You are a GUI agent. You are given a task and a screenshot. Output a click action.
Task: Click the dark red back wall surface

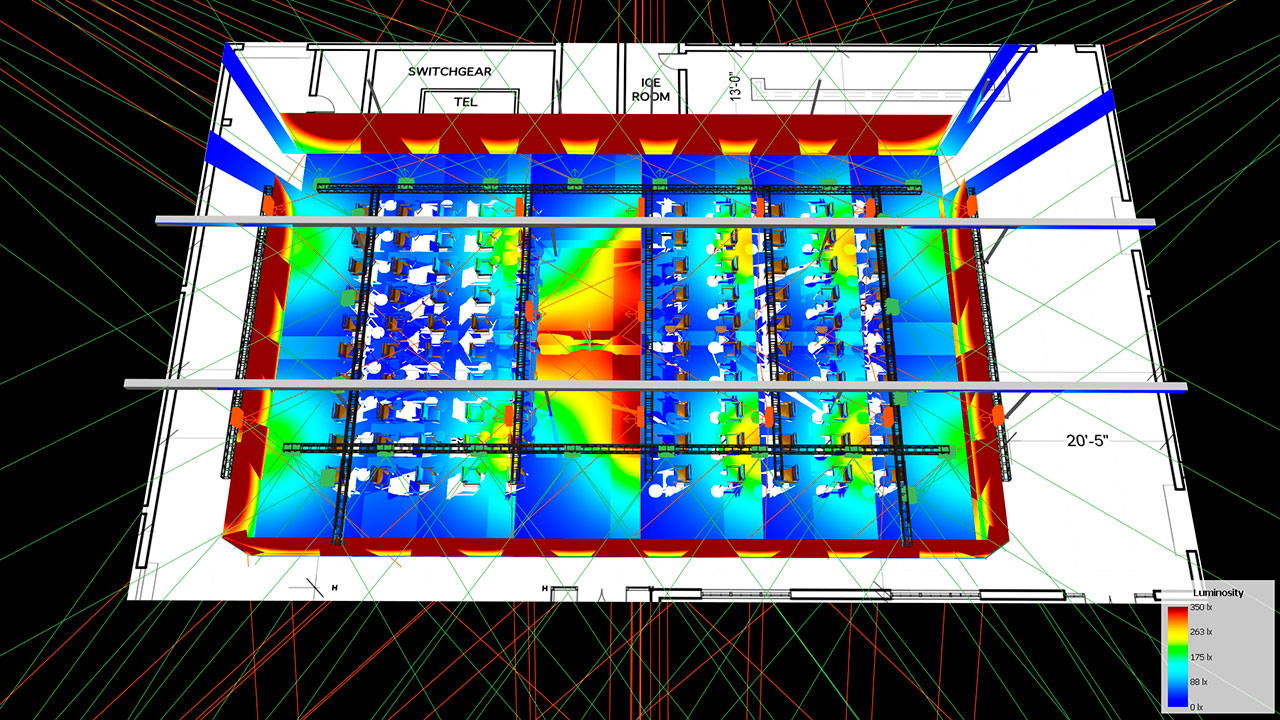pyautogui.click(x=620, y=128)
